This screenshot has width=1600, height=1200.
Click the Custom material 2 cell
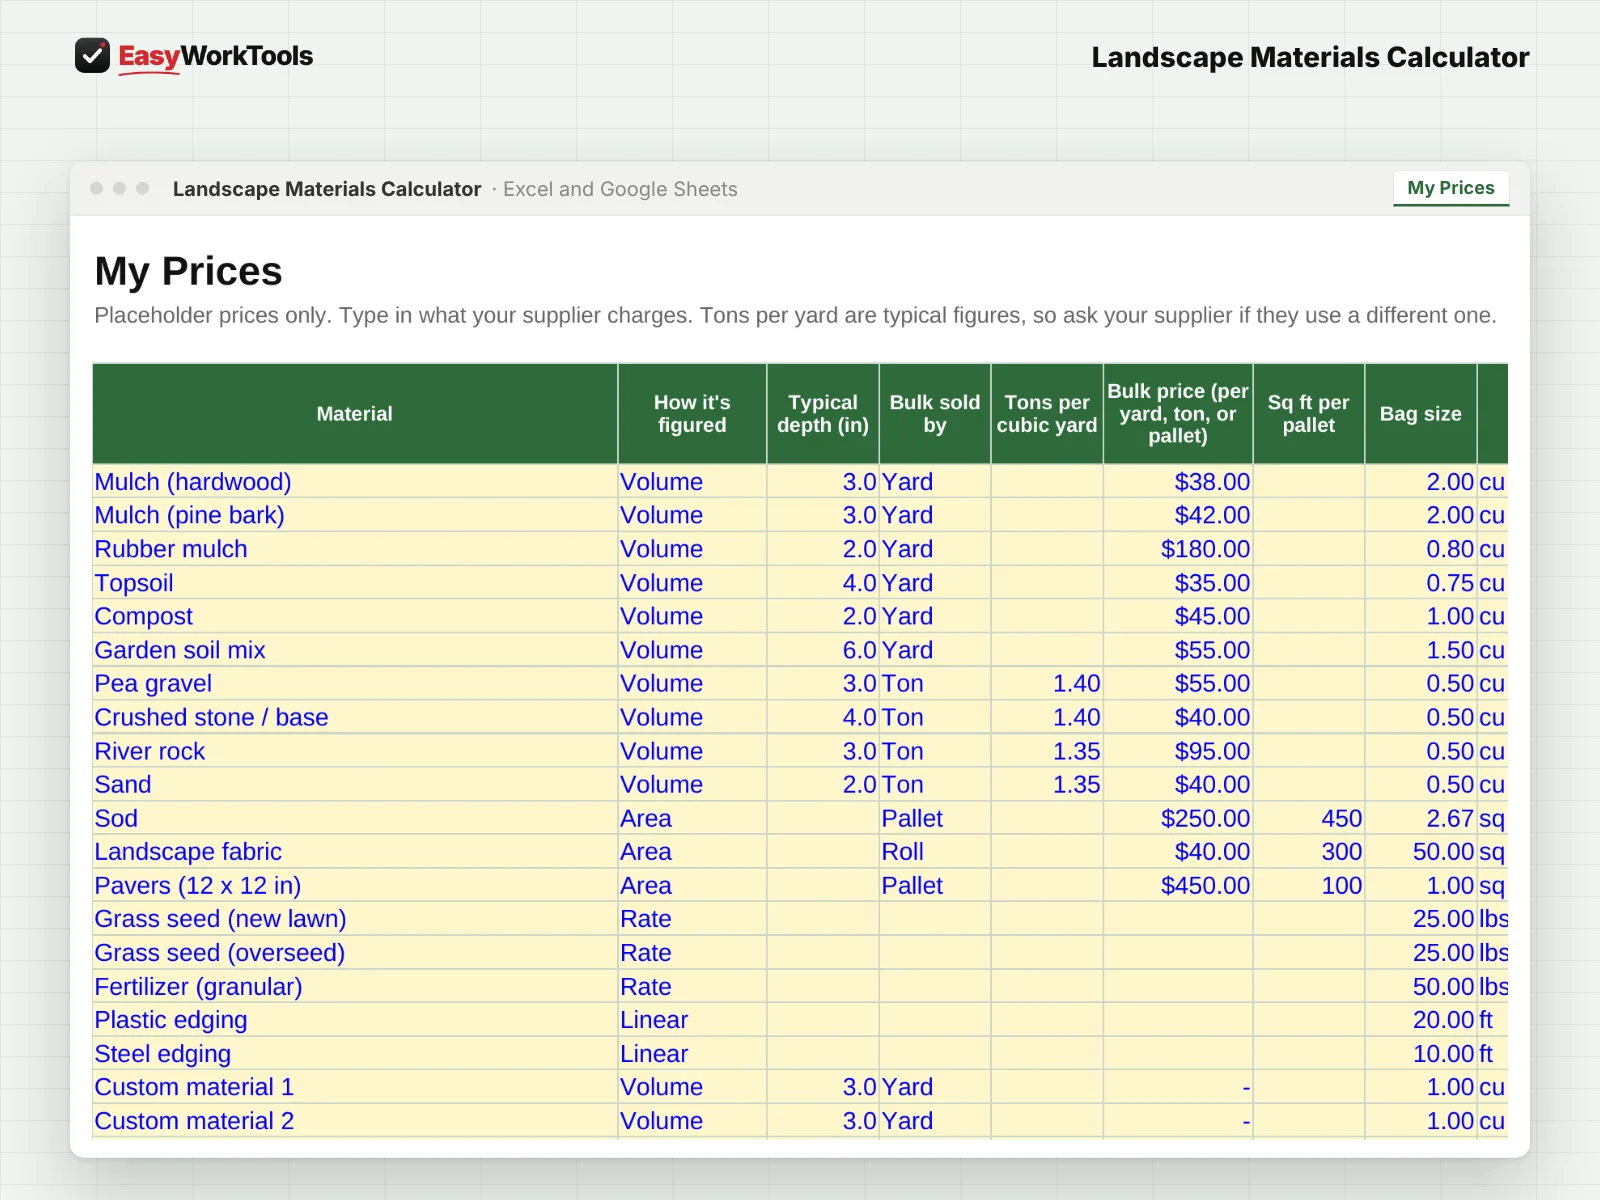tap(355, 1121)
